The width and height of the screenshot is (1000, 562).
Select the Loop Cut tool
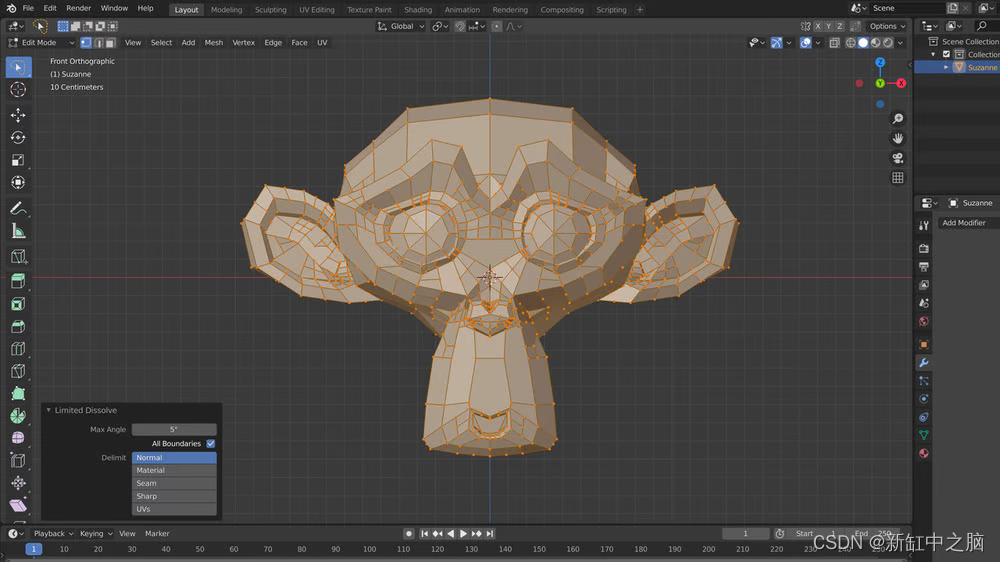18,348
